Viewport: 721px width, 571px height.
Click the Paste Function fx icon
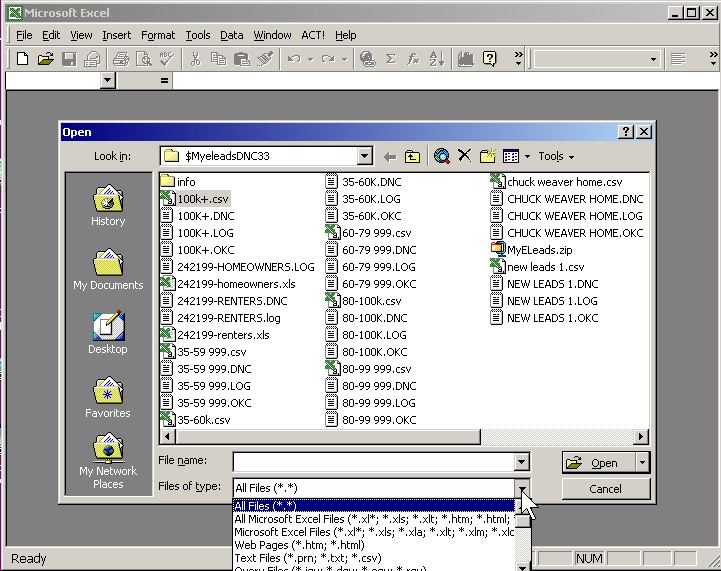413,59
